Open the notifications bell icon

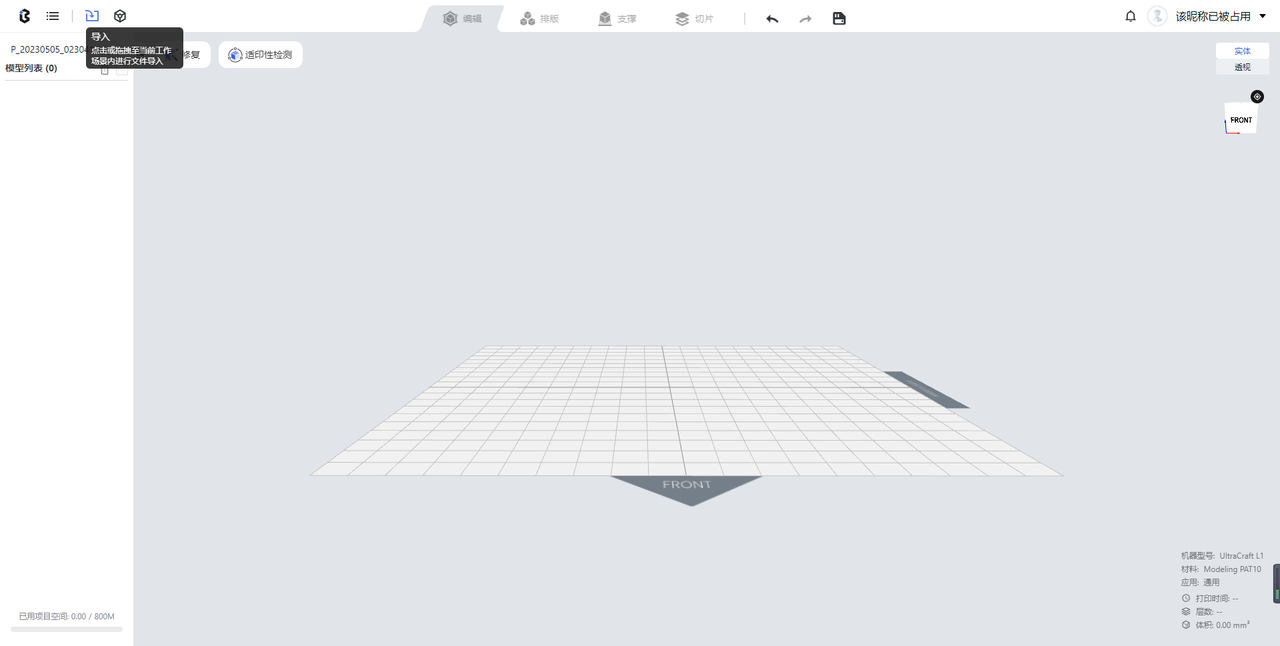(1131, 16)
